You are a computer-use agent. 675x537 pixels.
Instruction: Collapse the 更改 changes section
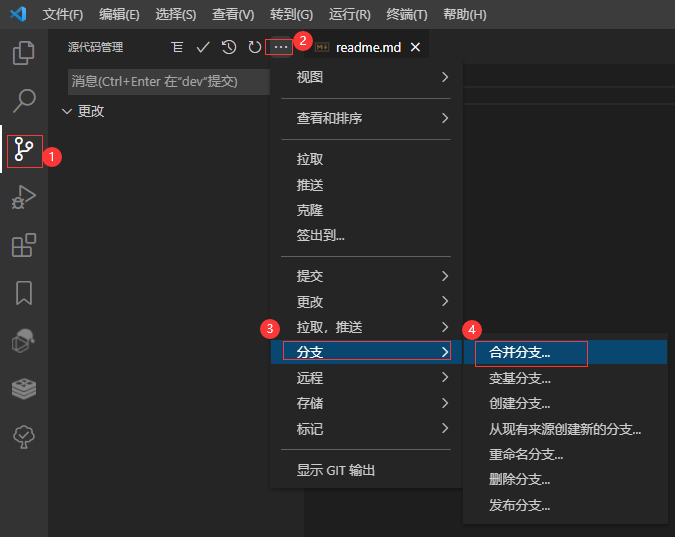pos(67,111)
